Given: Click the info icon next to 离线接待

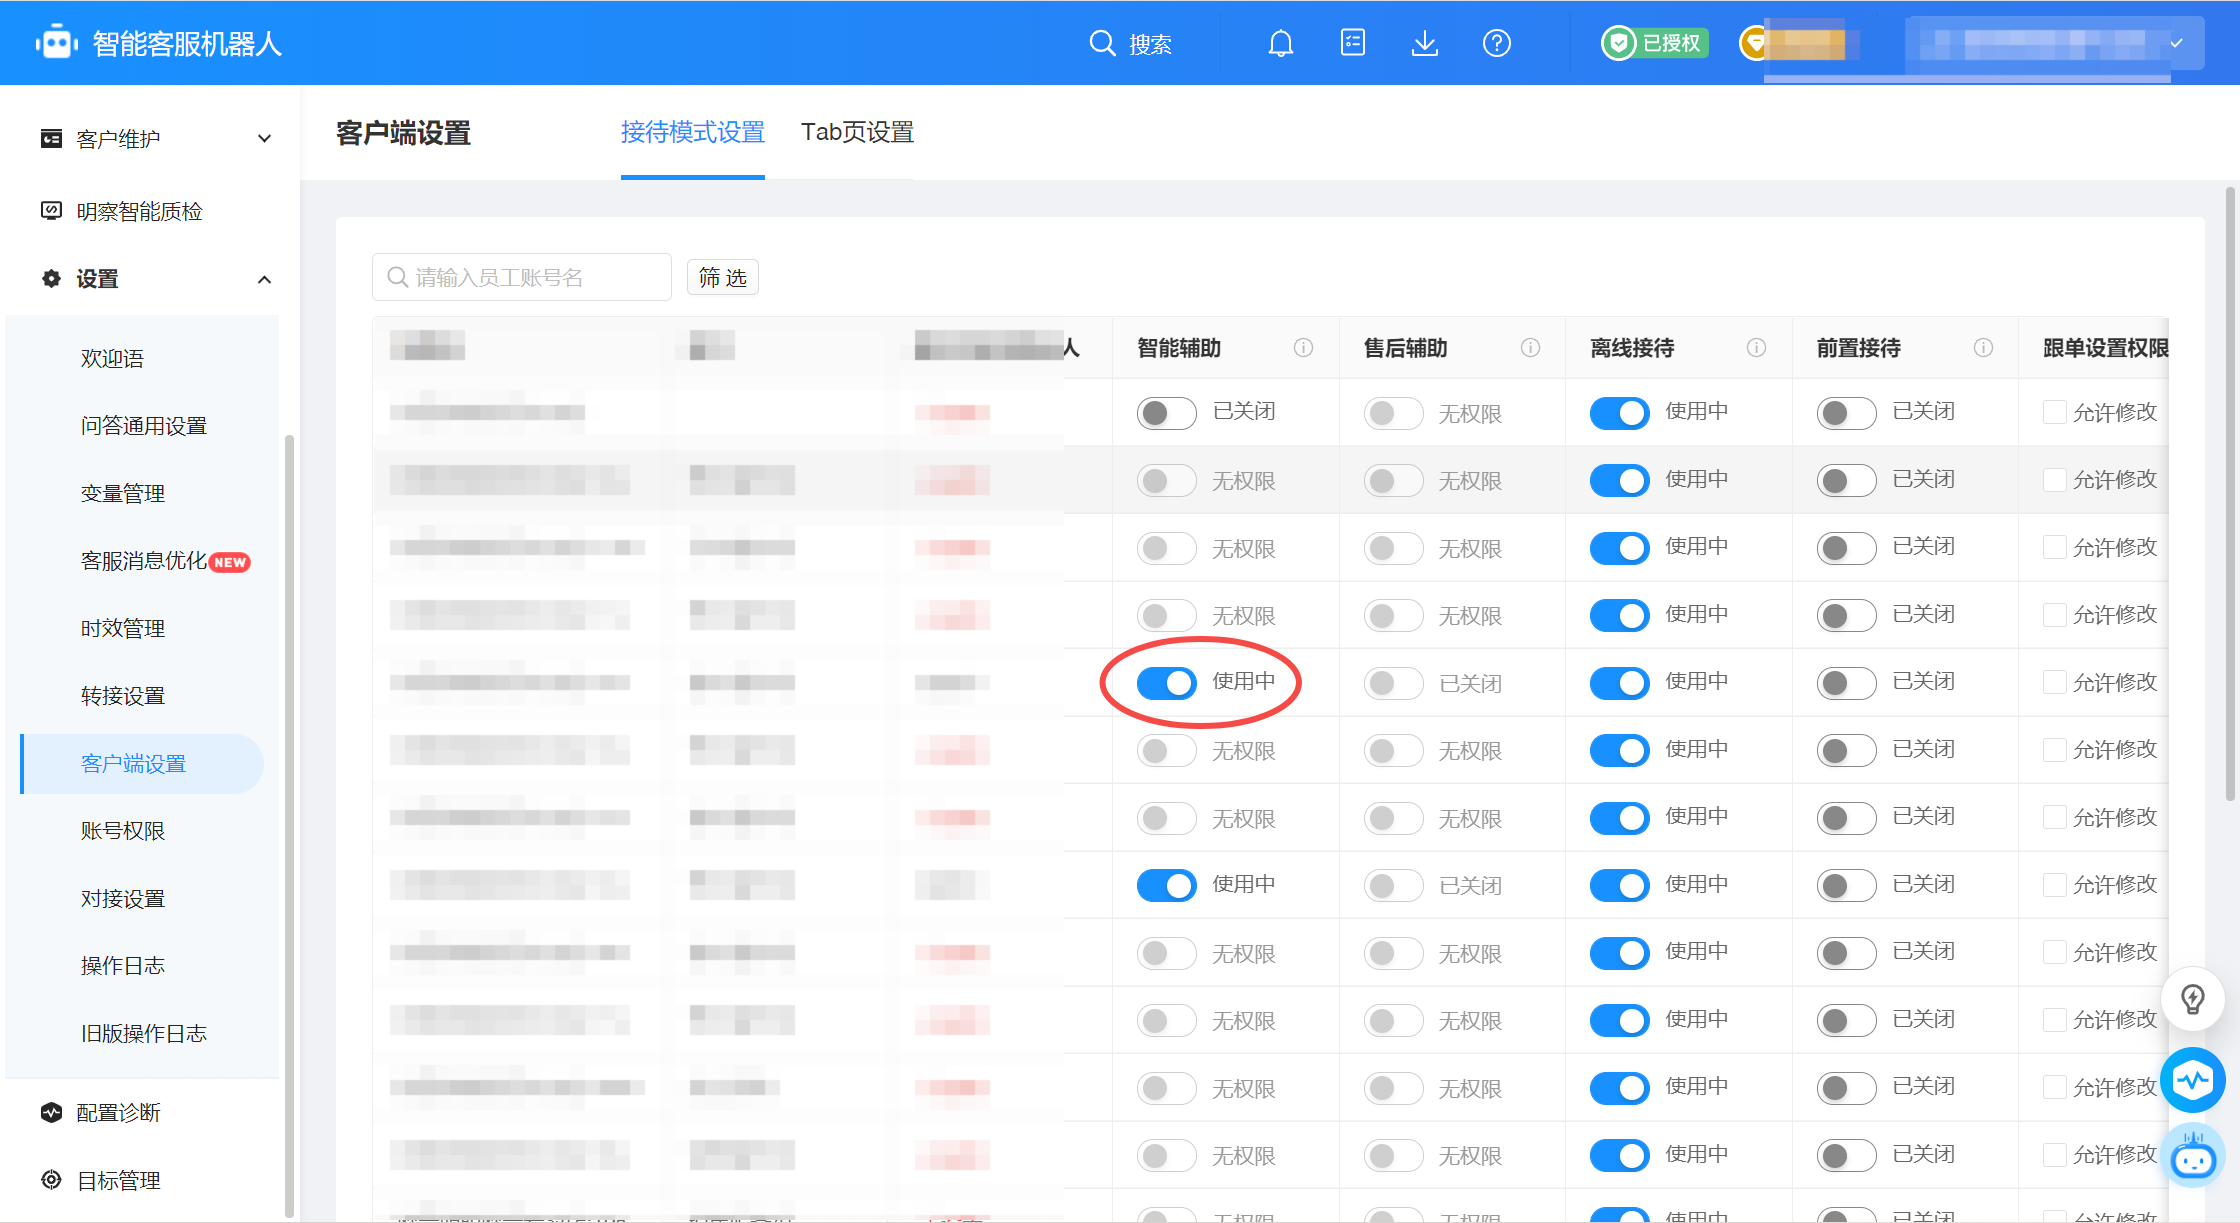Looking at the screenshot, I should coord(1756,348).
